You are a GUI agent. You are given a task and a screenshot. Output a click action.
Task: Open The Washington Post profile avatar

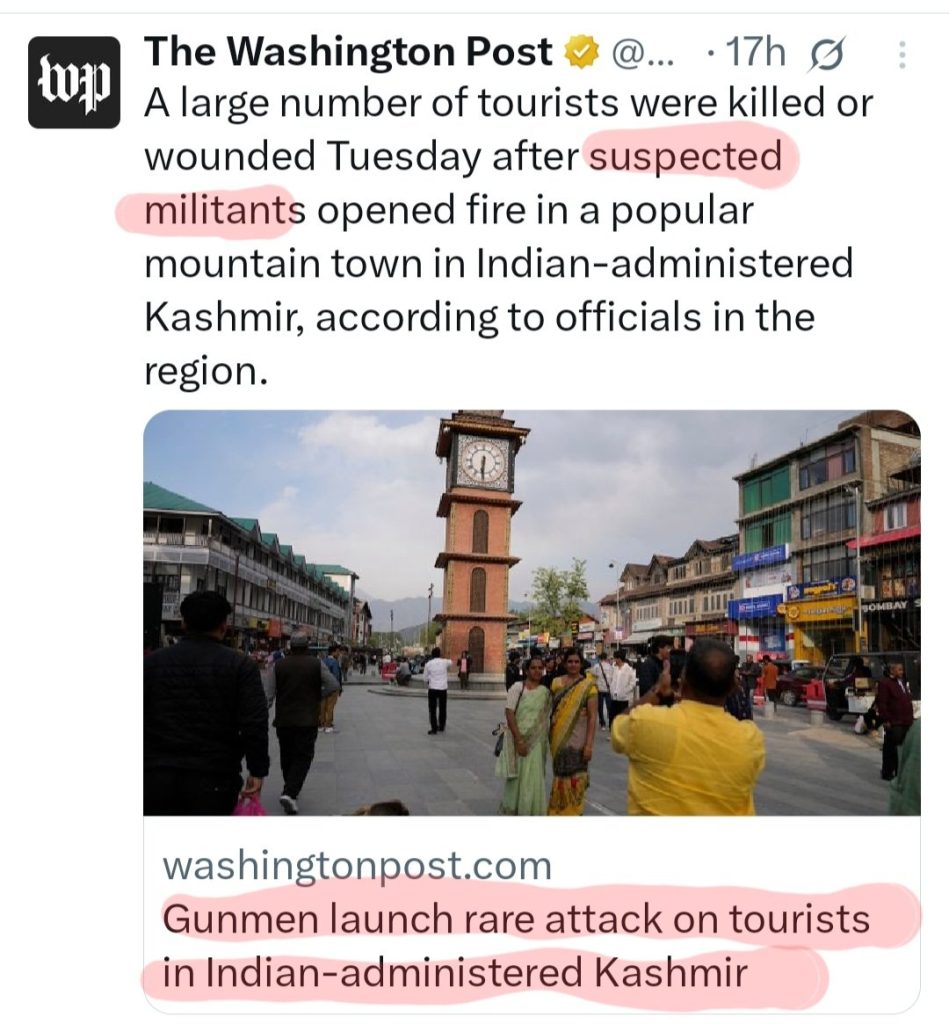pos(74,82)
